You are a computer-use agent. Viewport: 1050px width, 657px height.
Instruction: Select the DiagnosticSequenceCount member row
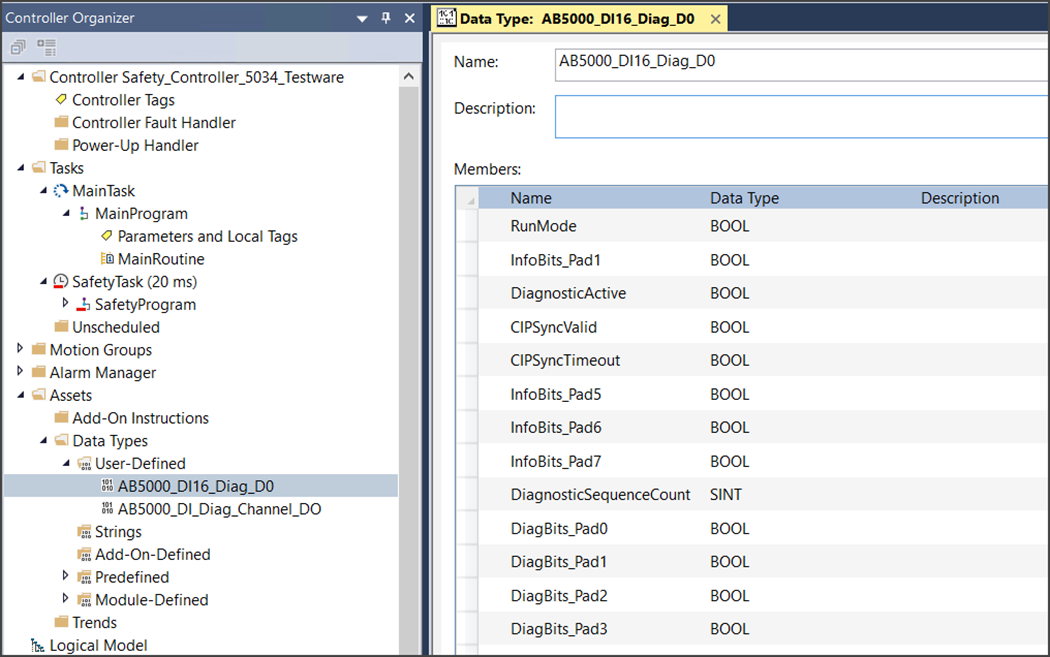tap(600, 495)
